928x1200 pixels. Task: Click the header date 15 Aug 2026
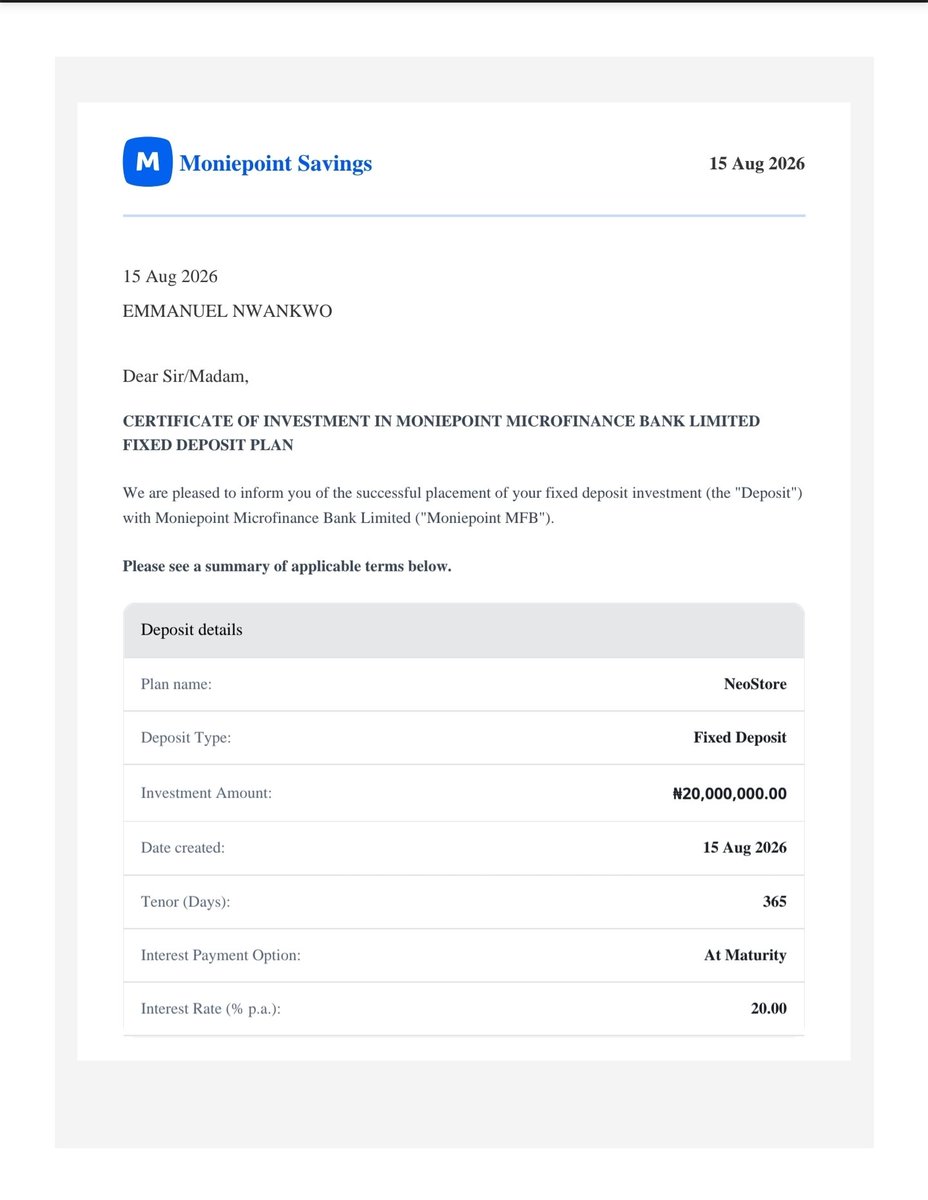click(x=757, y=164)
